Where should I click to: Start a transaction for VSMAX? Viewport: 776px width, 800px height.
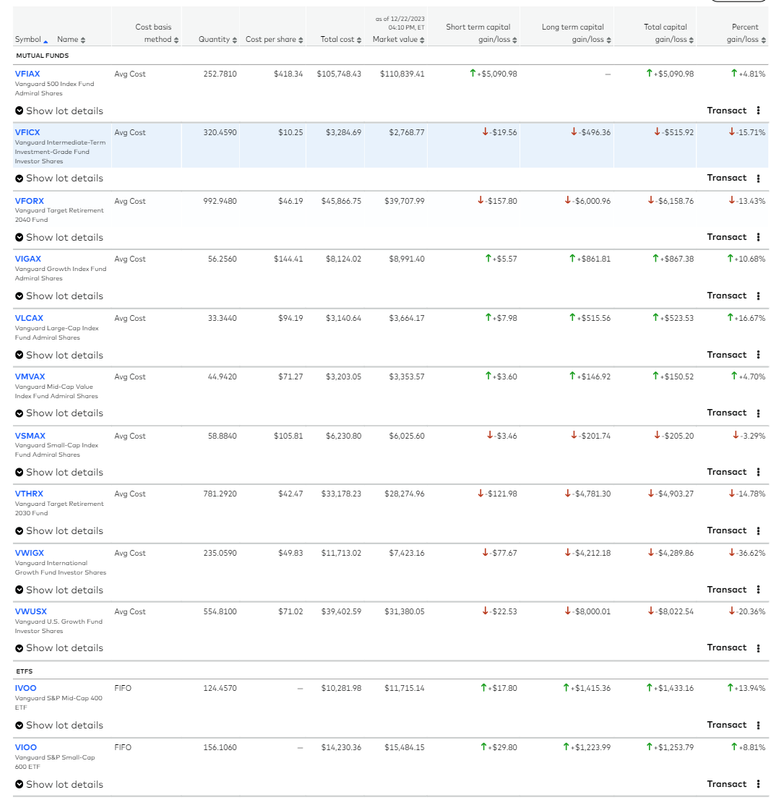[x=727, y=472]
